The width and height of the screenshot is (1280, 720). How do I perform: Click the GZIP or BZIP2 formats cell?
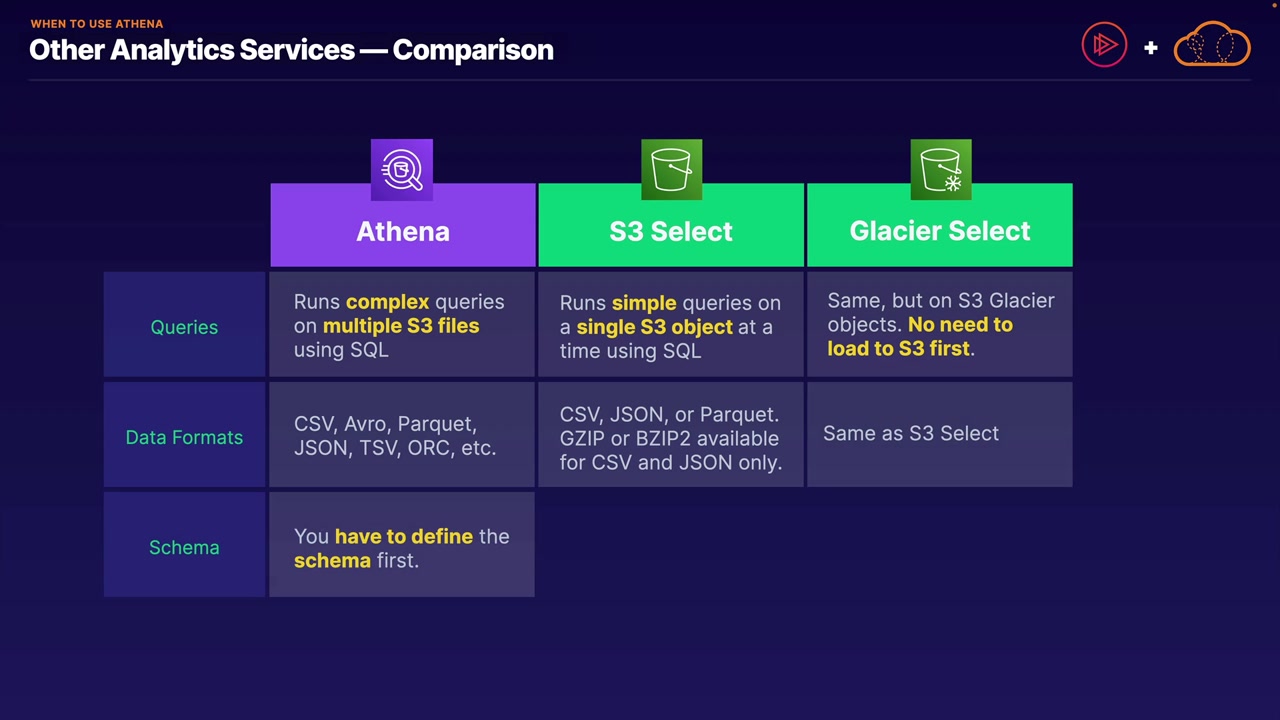click(670, 437)
